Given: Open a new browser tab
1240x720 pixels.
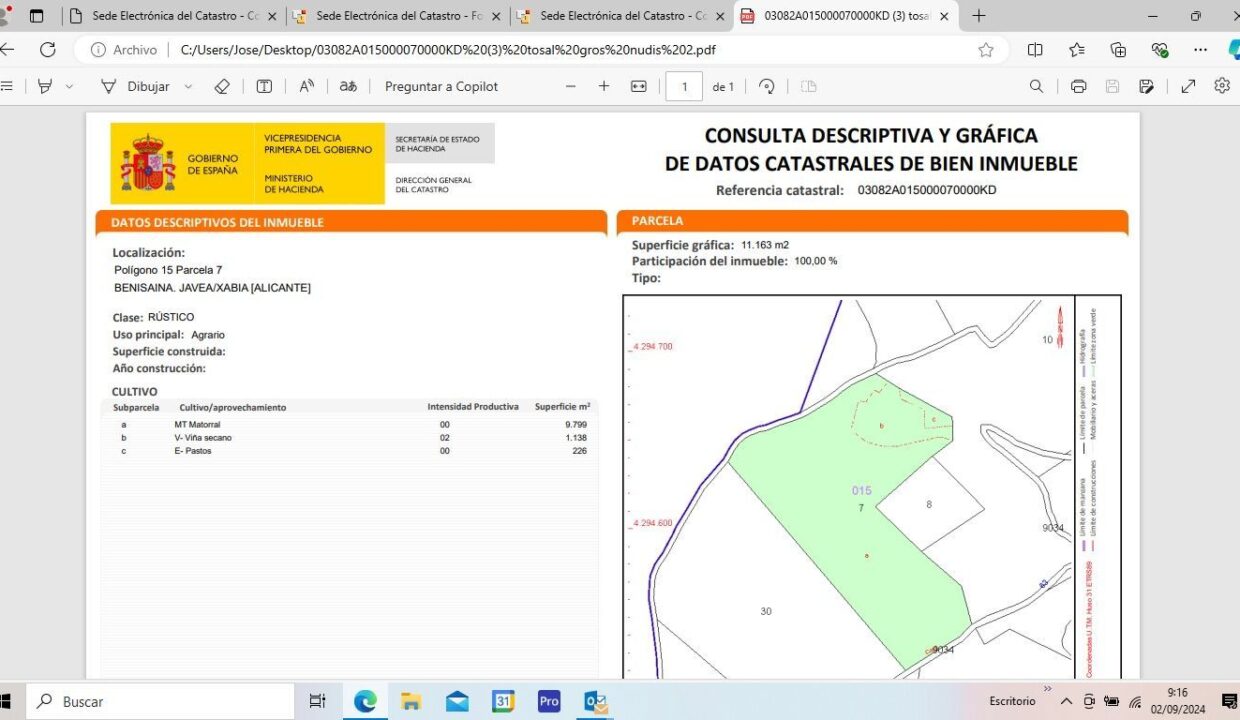Looking at the screenshot, I should tap(979, 16).
